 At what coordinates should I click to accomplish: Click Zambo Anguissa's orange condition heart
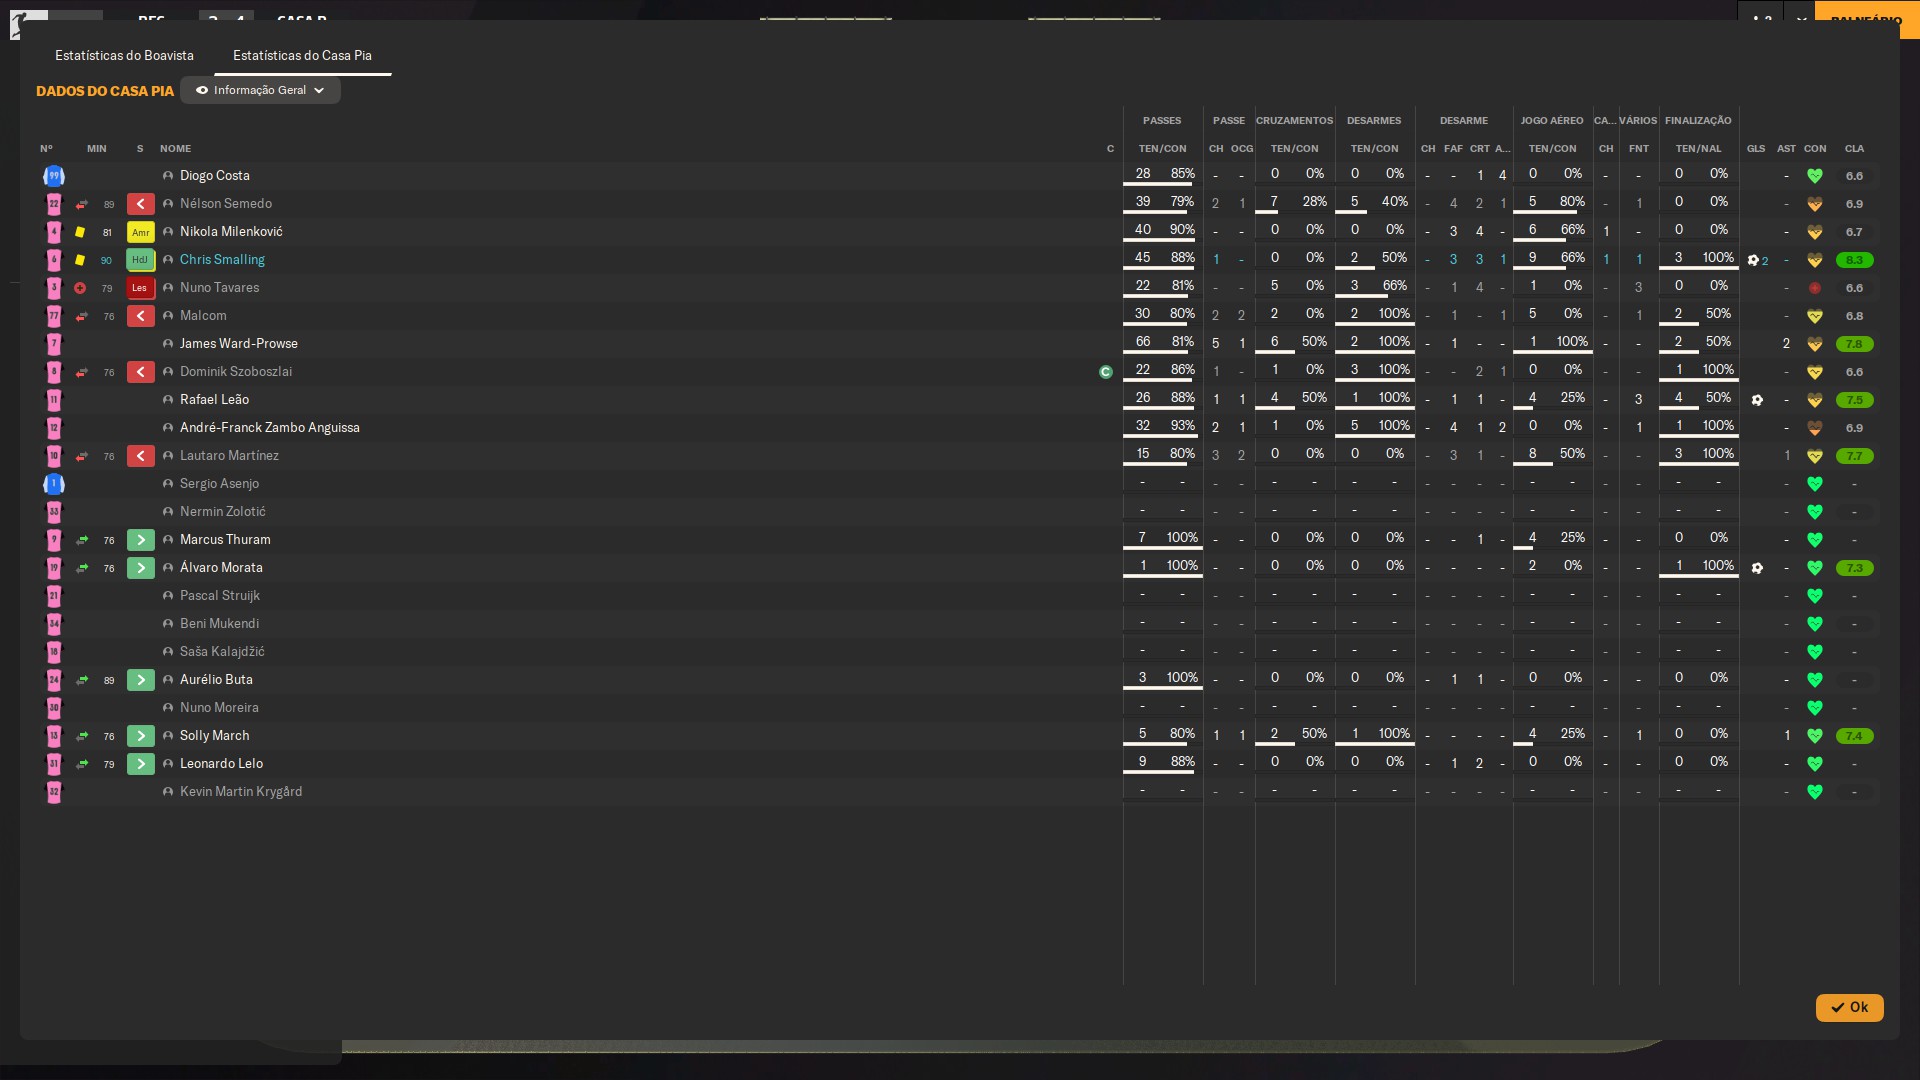point(1815,428)
